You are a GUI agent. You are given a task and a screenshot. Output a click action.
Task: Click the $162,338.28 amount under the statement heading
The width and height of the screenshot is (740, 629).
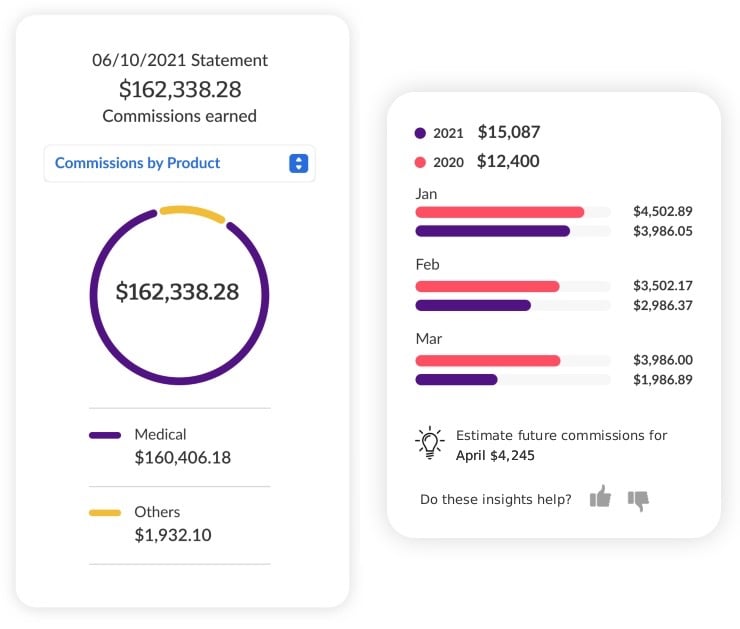coord(180,89)
